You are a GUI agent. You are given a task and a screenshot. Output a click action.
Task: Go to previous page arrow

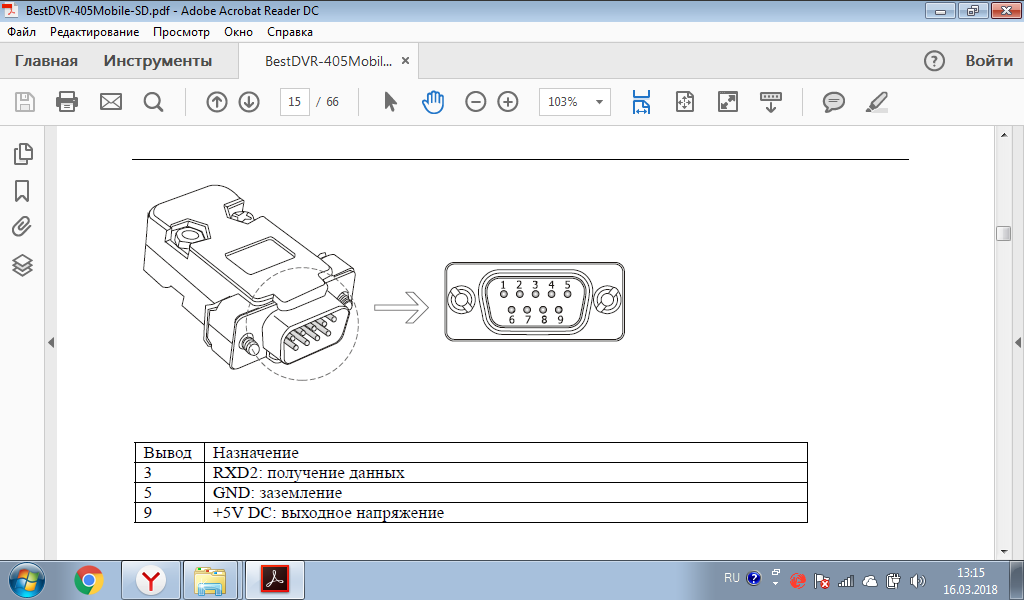coord(217,102)
